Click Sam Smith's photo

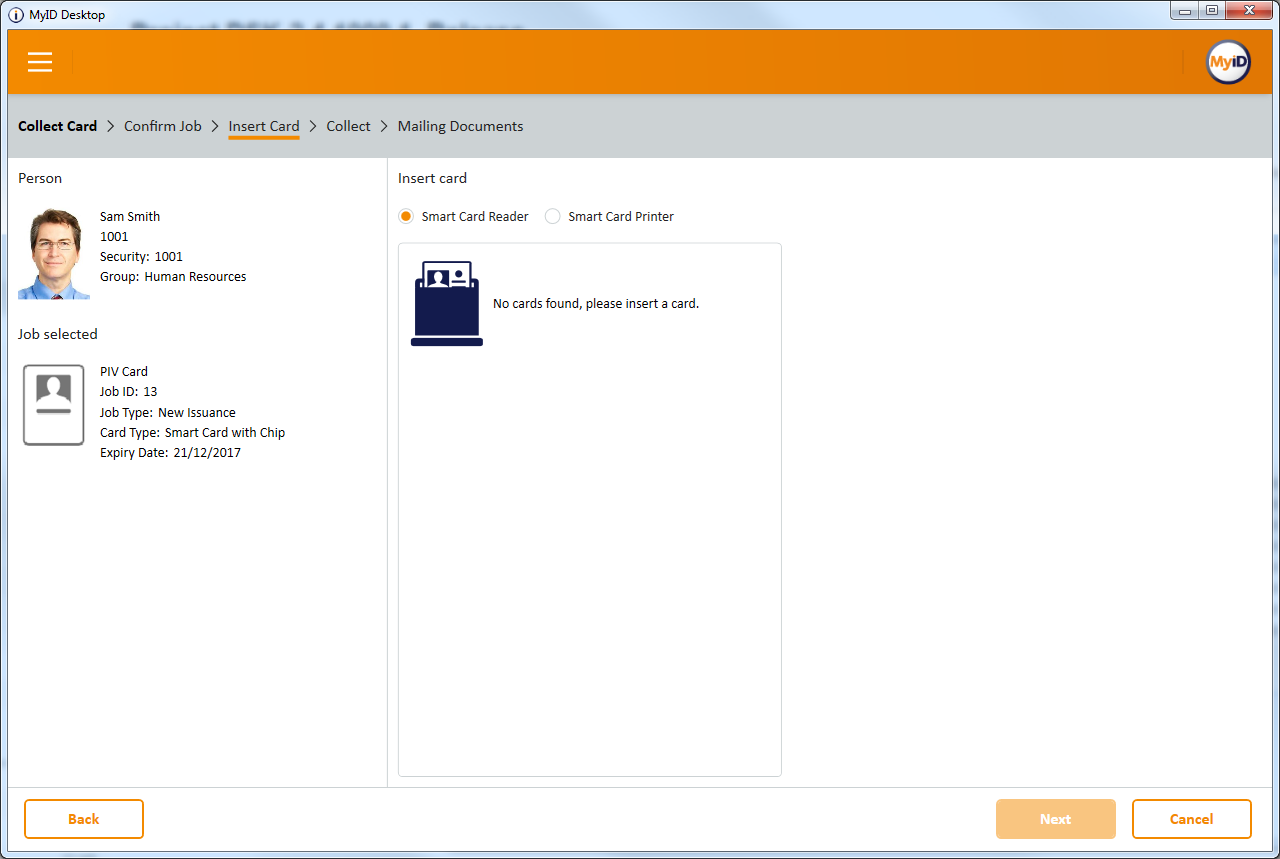pyautogui.click(x=54, y=254)
